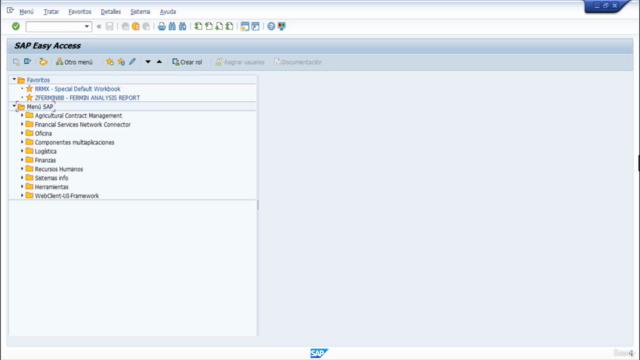This screenshot has height=360, width=640.
Task: Click the SAP menu icon with the pencil
Action: (x=27, y=62)
